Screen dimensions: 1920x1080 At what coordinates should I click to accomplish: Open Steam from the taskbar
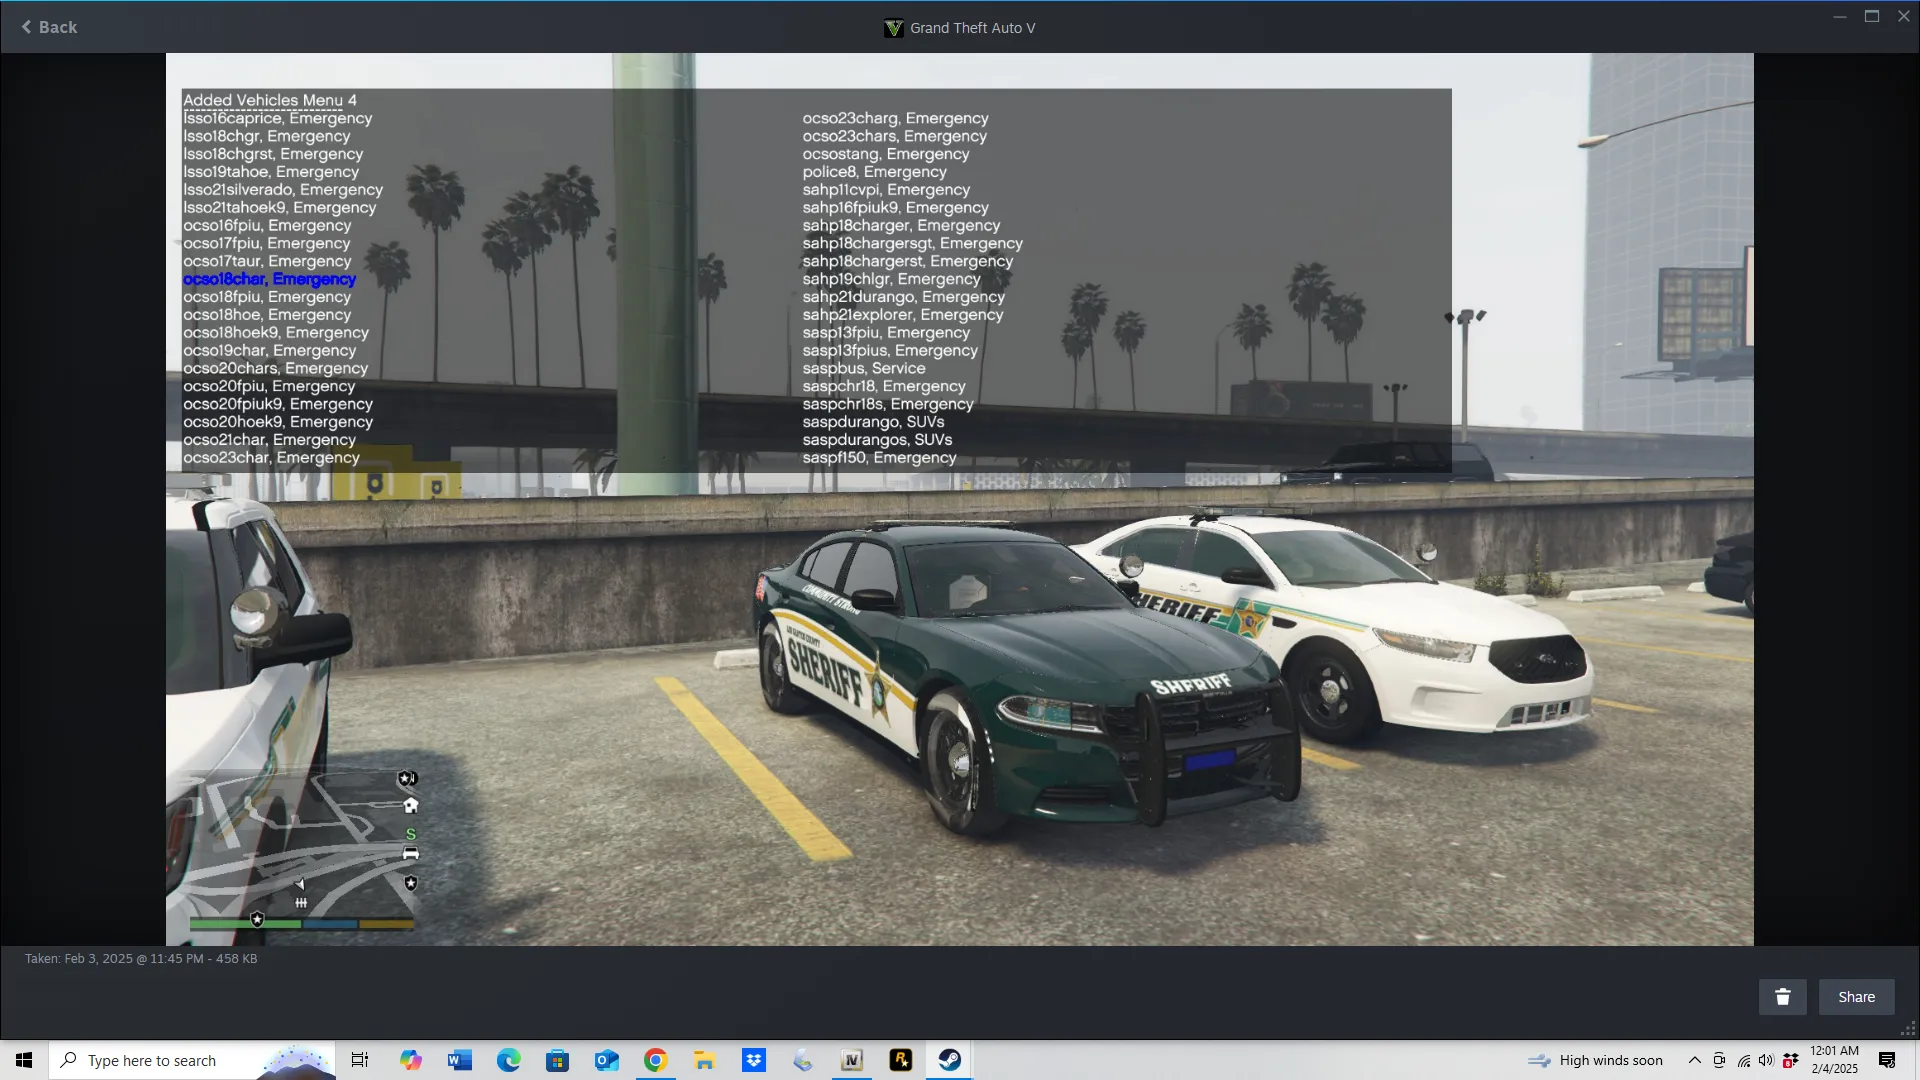[949, 1060]
